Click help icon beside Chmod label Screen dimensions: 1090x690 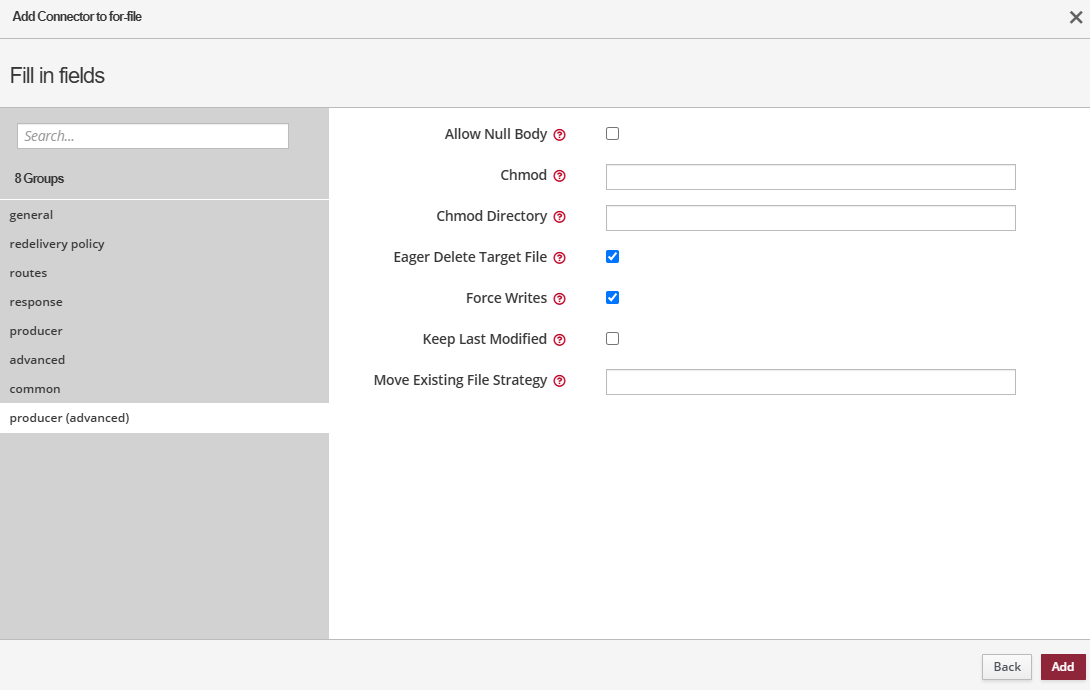[560, 176]
